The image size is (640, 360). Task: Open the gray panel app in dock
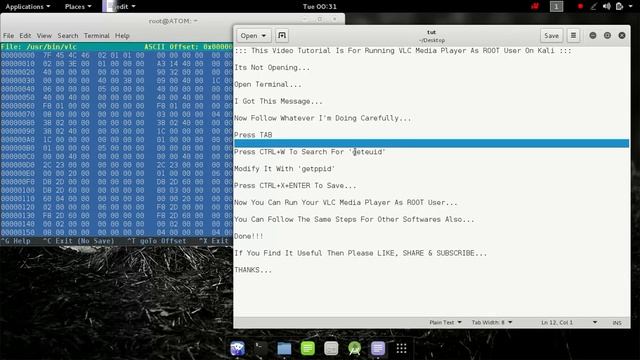[331, 348]
